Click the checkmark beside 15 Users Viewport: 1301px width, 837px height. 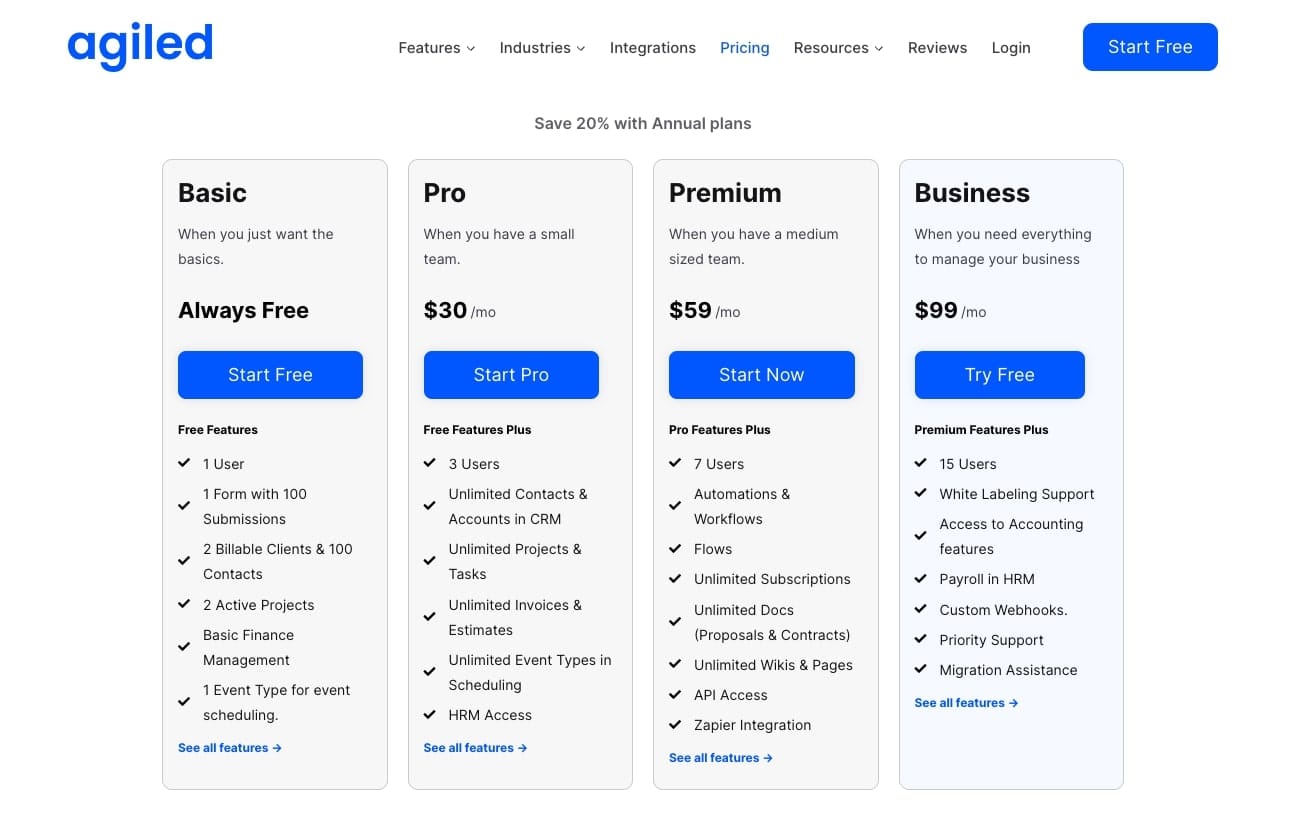pyautogui.click(x=921, y=463)
